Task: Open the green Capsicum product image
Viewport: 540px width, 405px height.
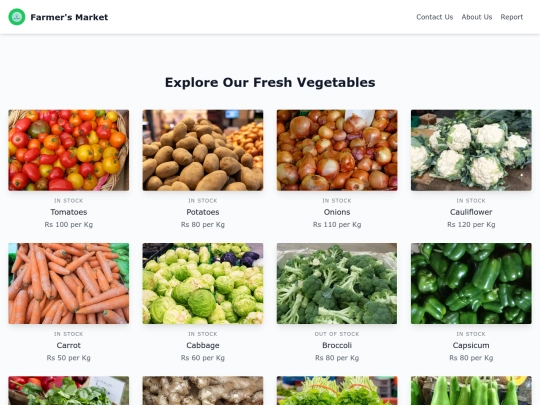Action: [x=471, y=283]
